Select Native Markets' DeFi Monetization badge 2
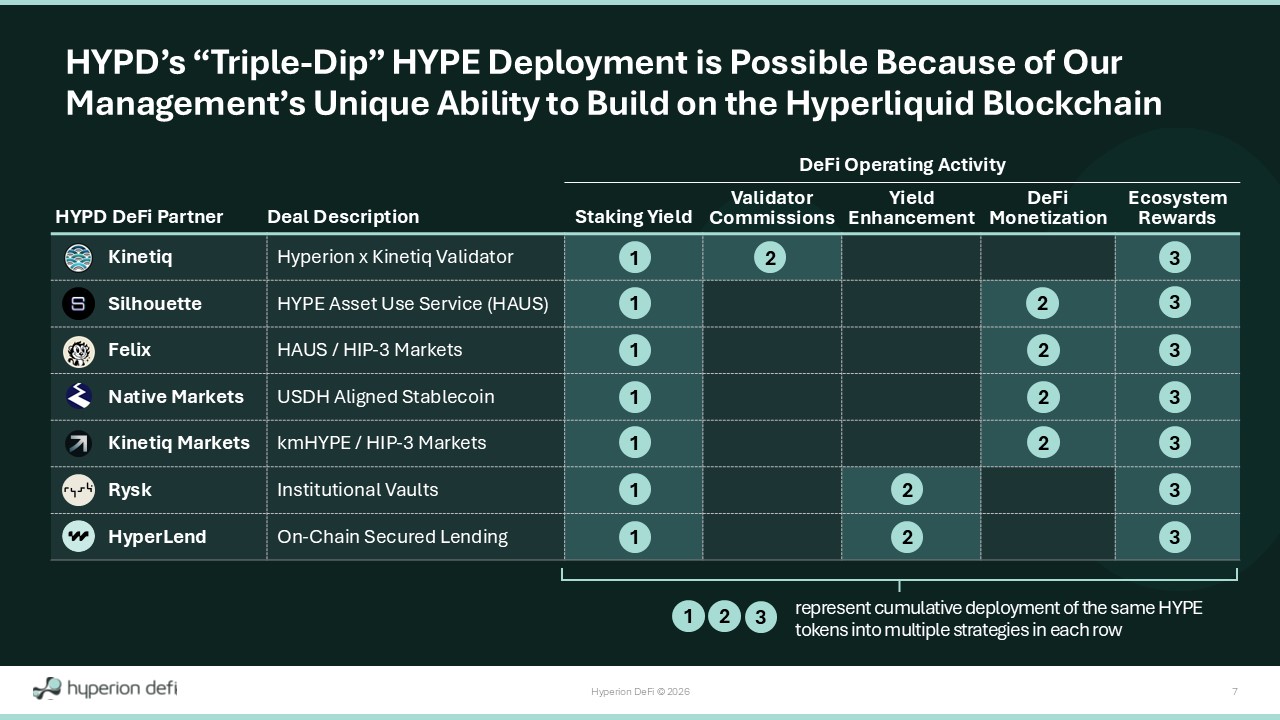This screenshot has width=1280, height=720. 1043,397
